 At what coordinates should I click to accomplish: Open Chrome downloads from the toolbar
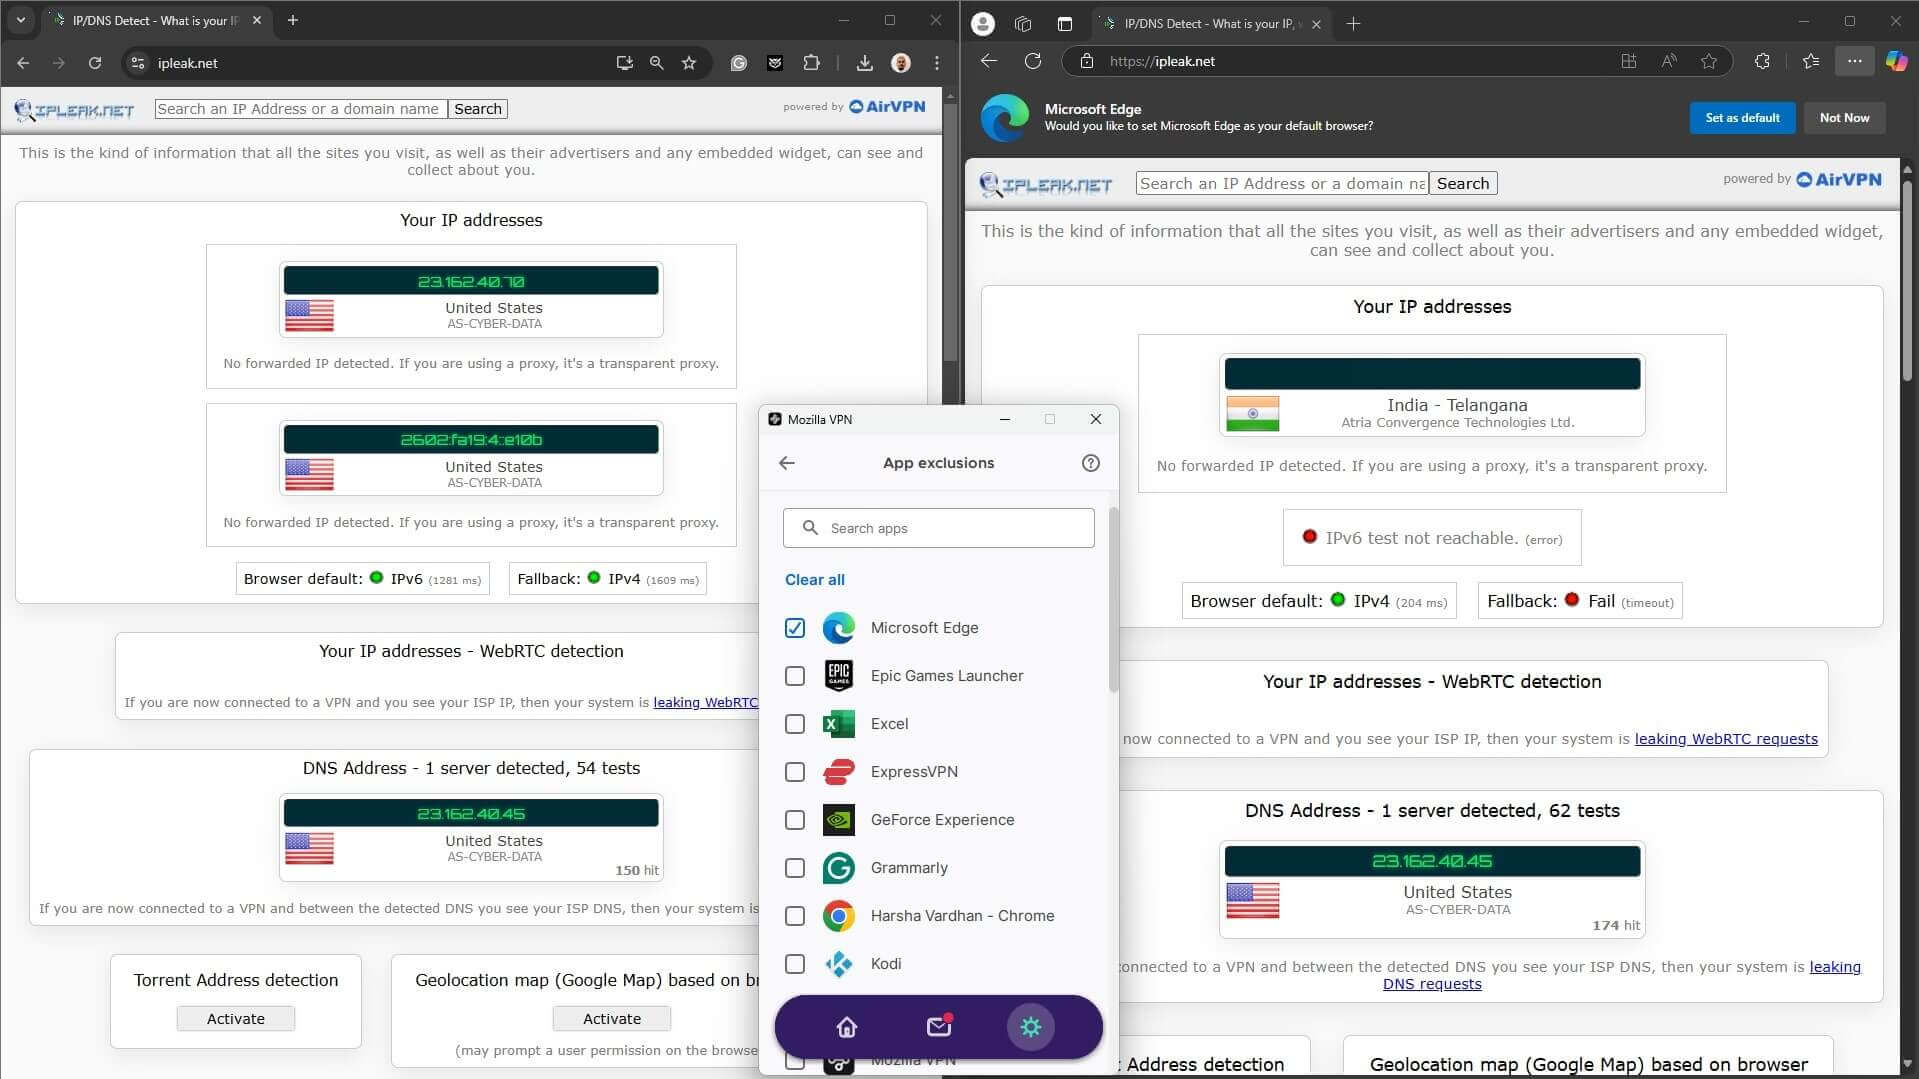[864, 63]
